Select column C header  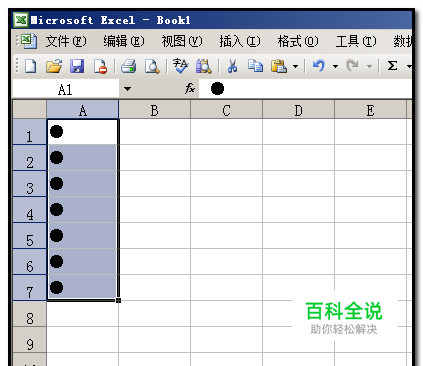click(x=226, y=110)
